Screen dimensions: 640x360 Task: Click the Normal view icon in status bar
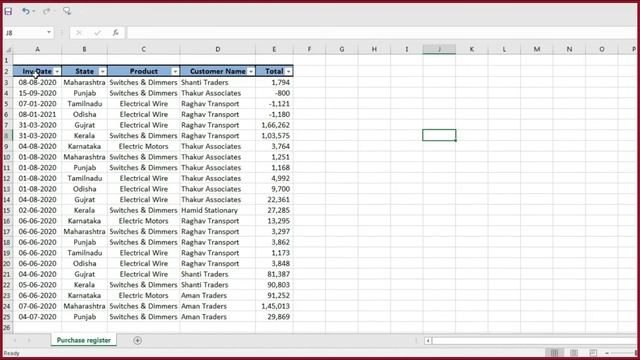click(554, 353)
